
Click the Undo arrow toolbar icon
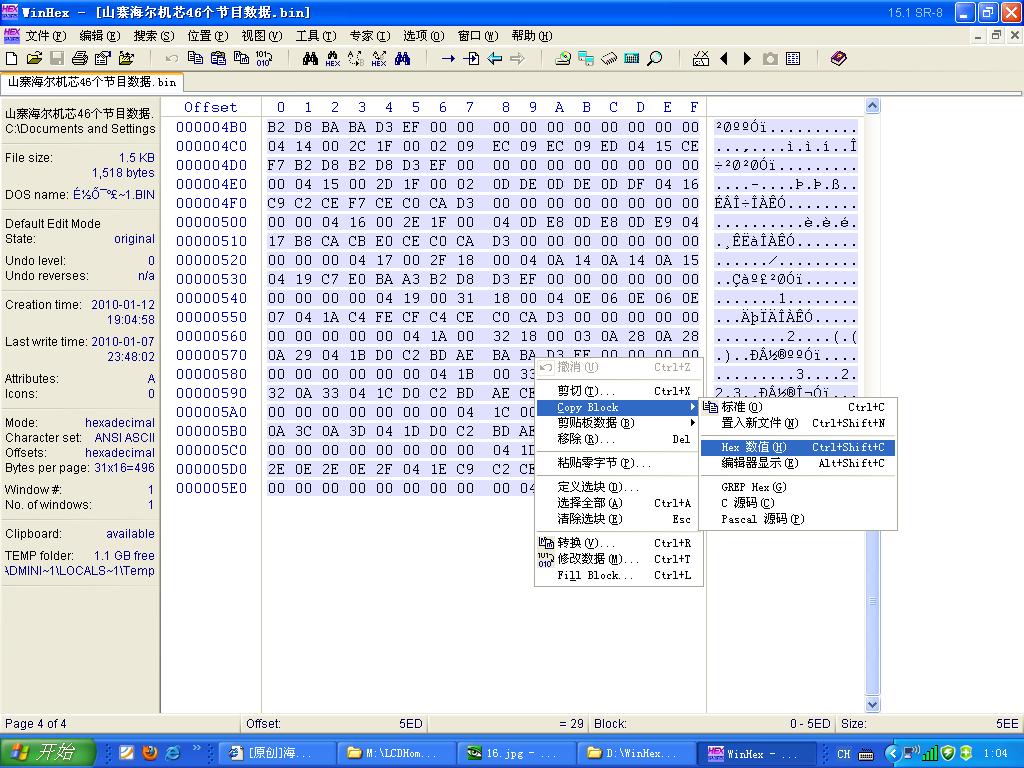(172, 59)
